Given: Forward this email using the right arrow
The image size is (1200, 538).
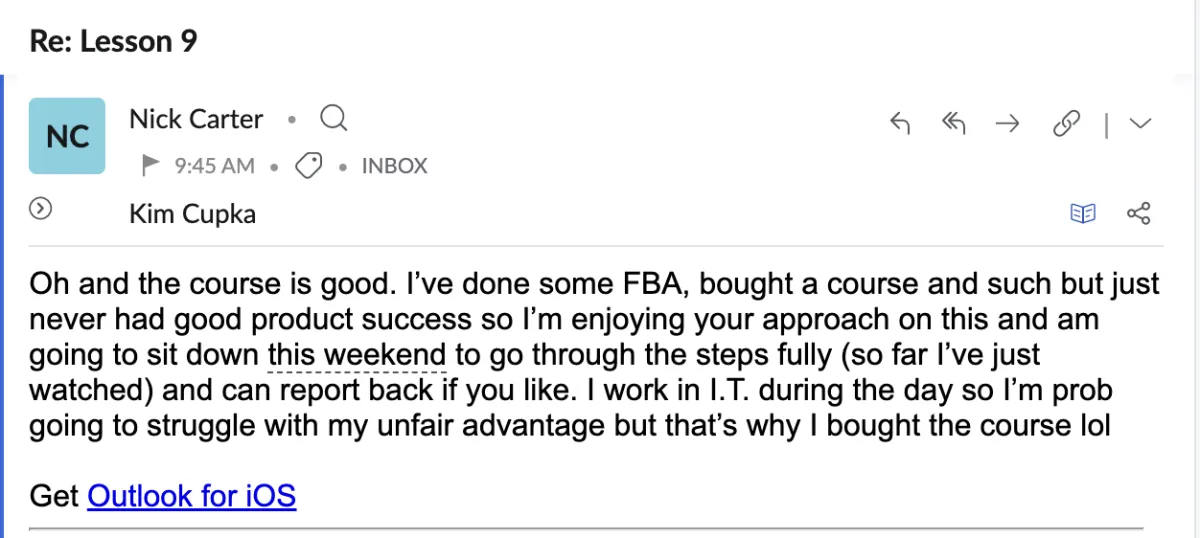Looking at the screenshot, I should point(1007,124).
